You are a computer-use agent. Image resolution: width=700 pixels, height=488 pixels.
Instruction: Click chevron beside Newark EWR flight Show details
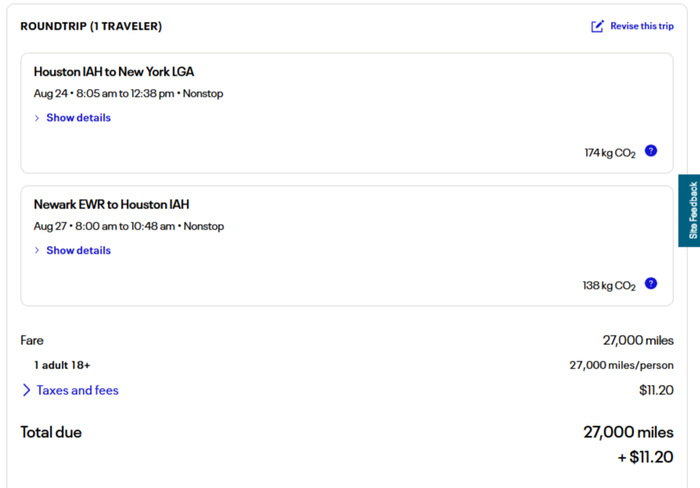[x=37, y=250]
